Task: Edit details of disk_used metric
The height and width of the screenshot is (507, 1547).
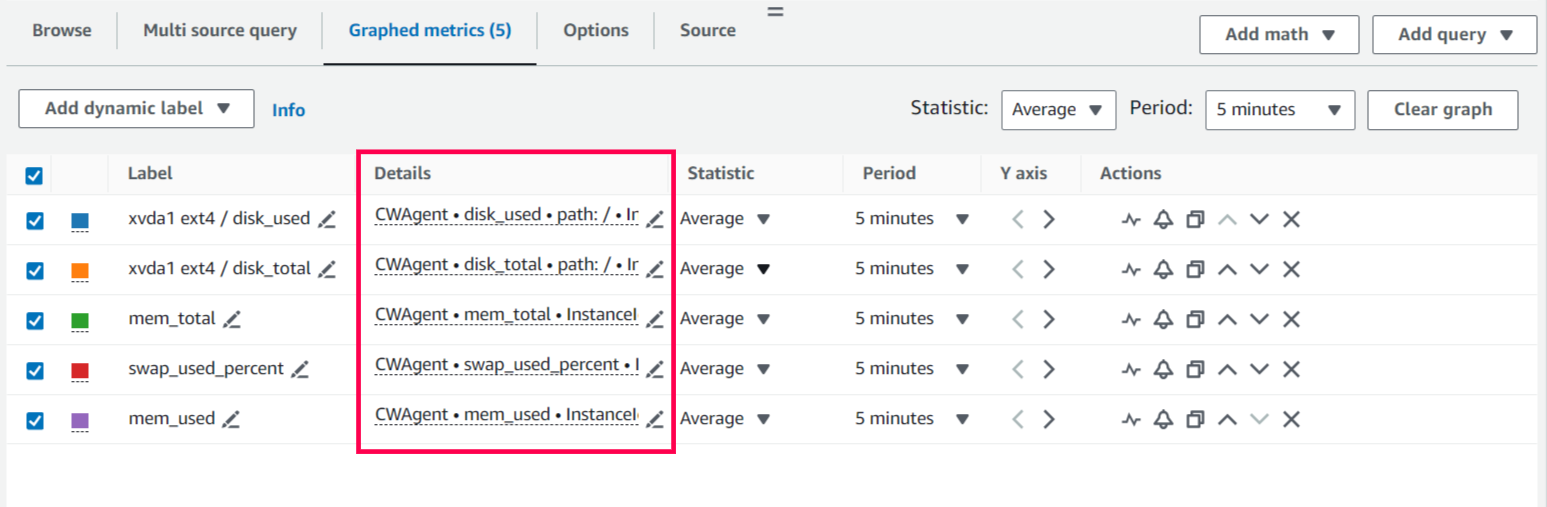Action: click(x=655, y=220)
